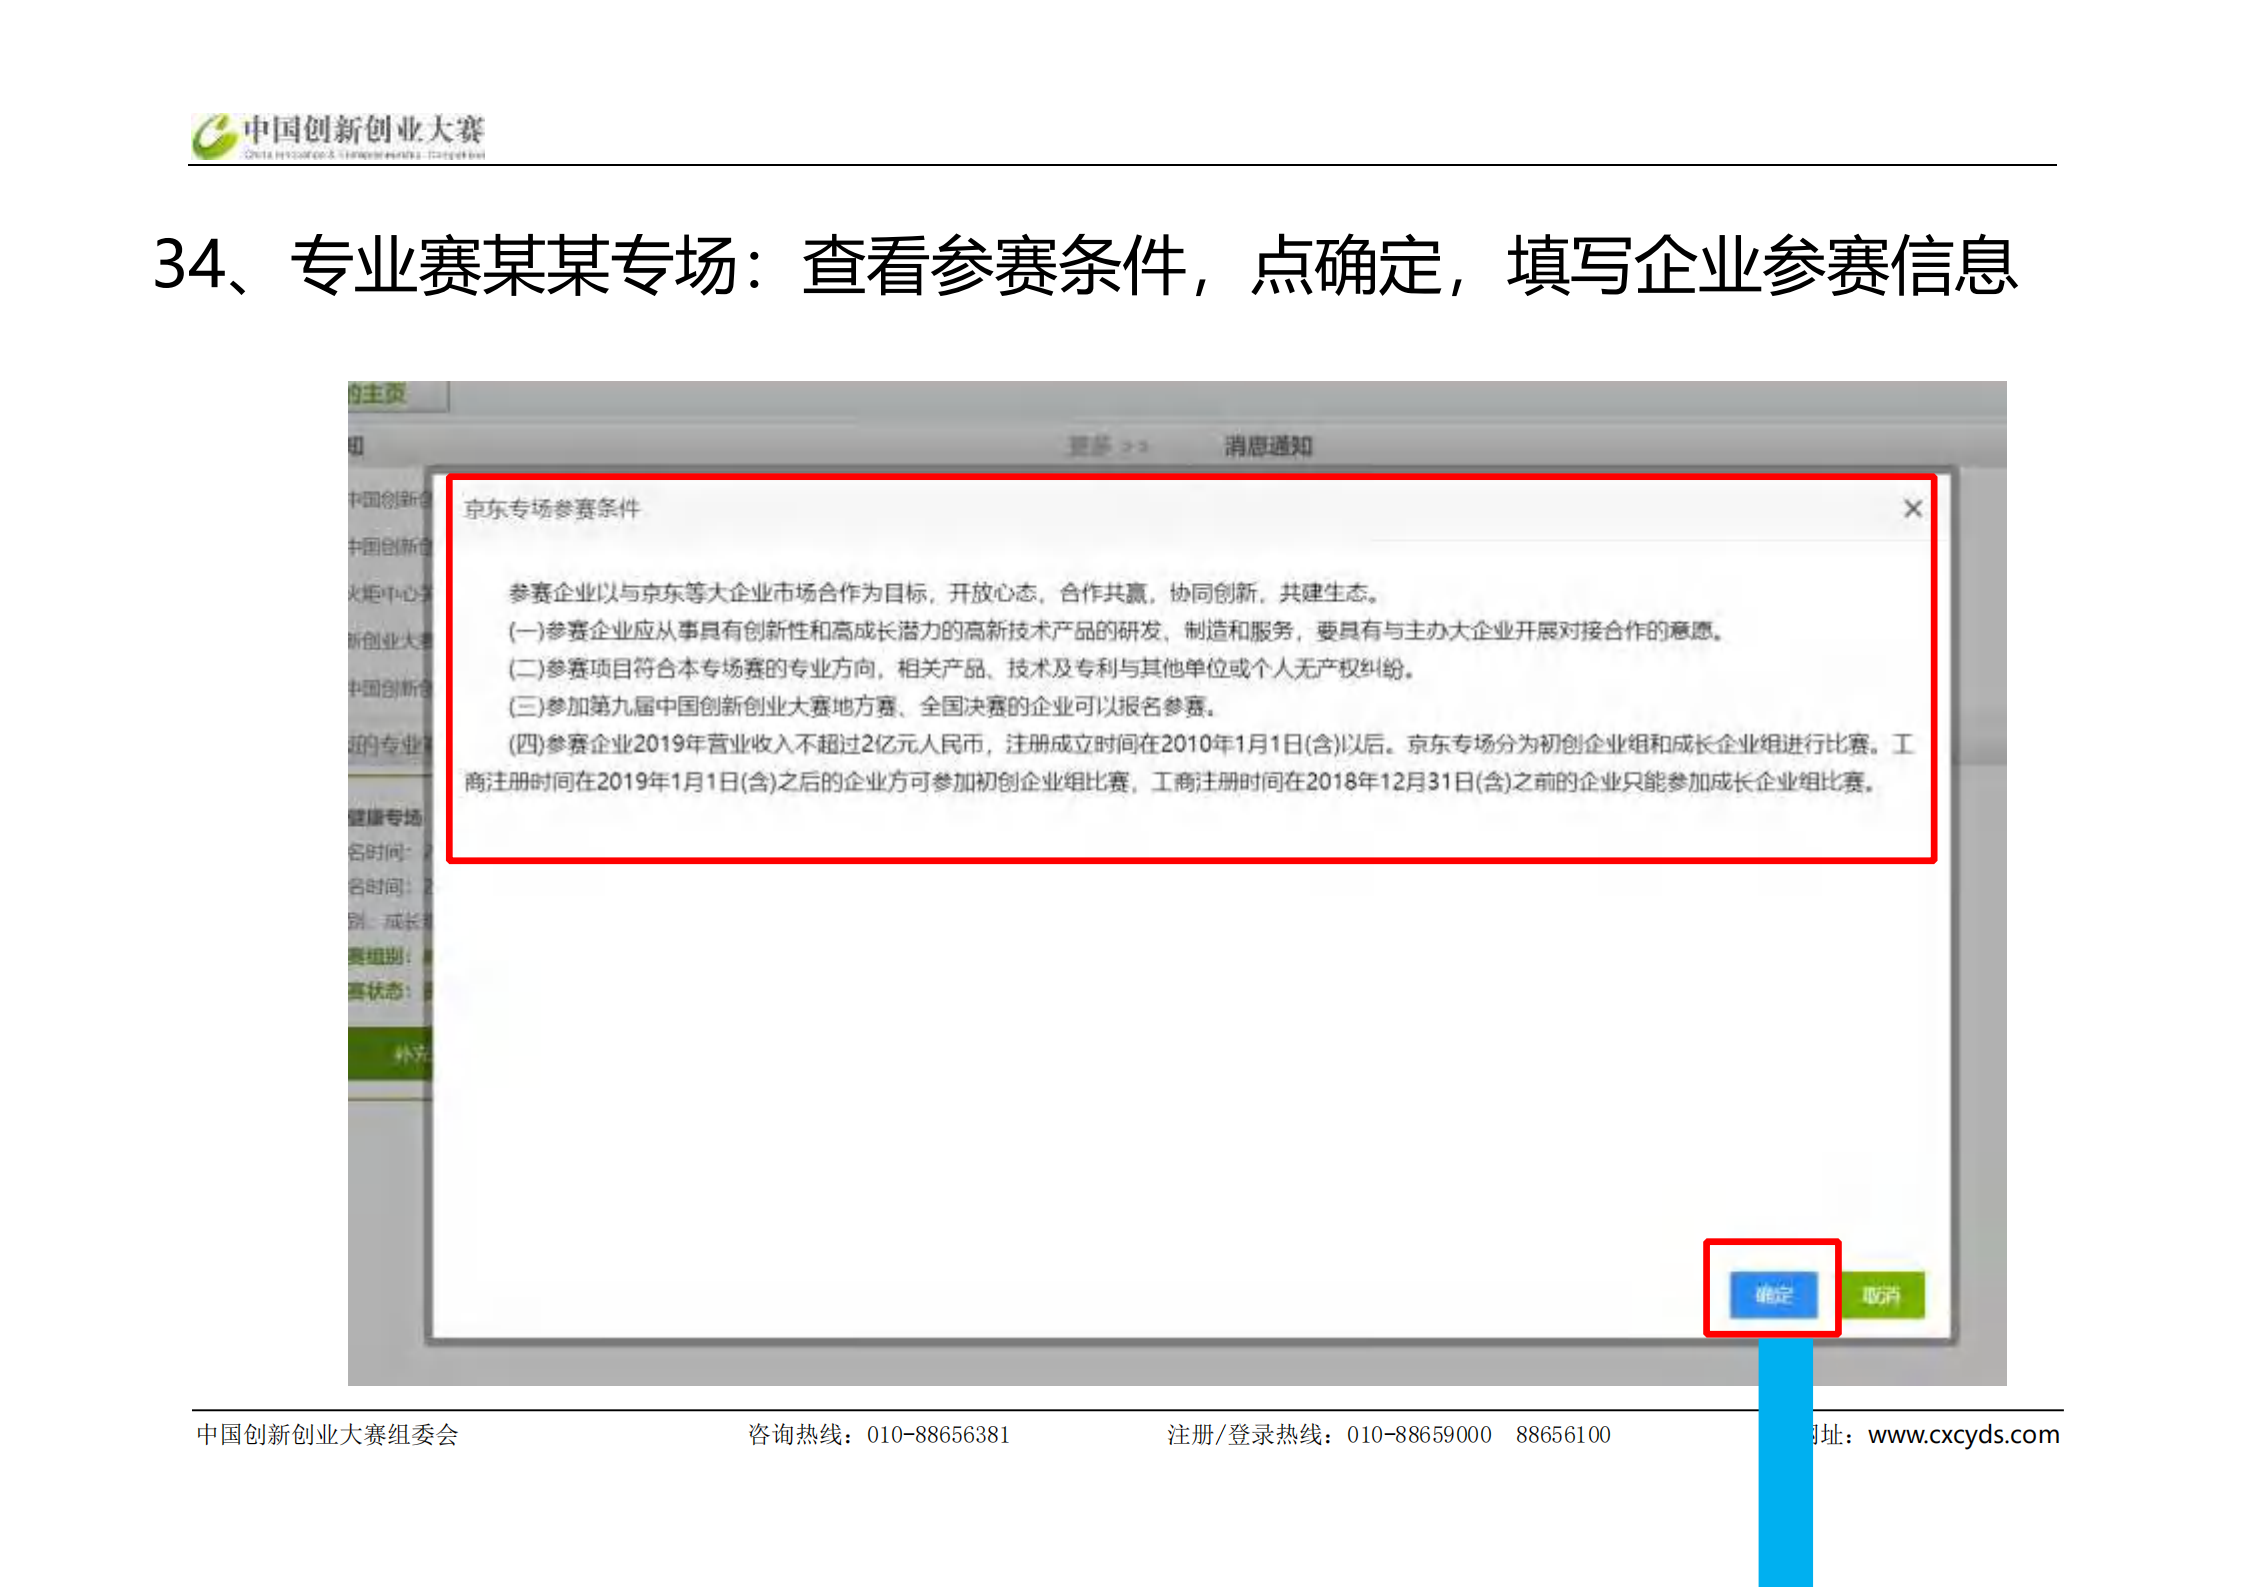This screenshot has height=1587, width=2245.
Task: Select the 健康专场 heading on left
Action: coord(386,817)
